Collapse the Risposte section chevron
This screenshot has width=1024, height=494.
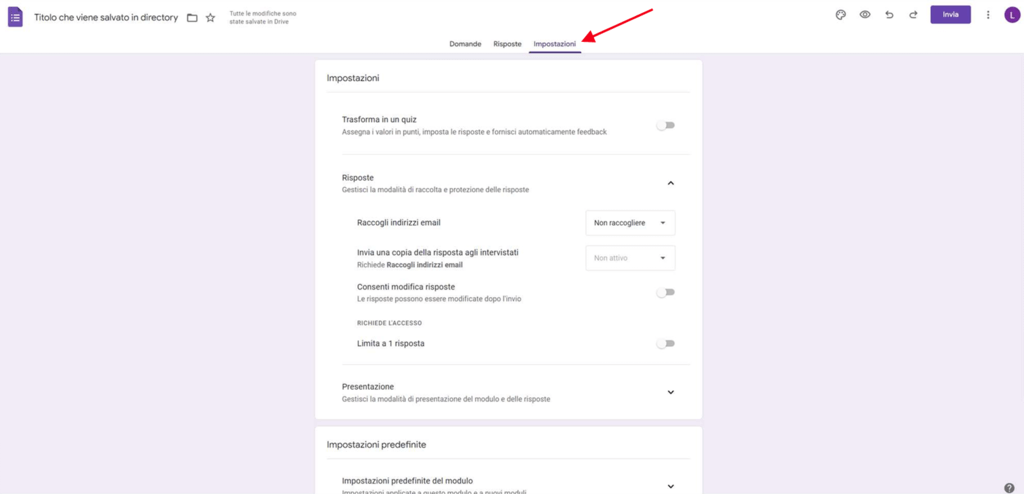point(670,183)
